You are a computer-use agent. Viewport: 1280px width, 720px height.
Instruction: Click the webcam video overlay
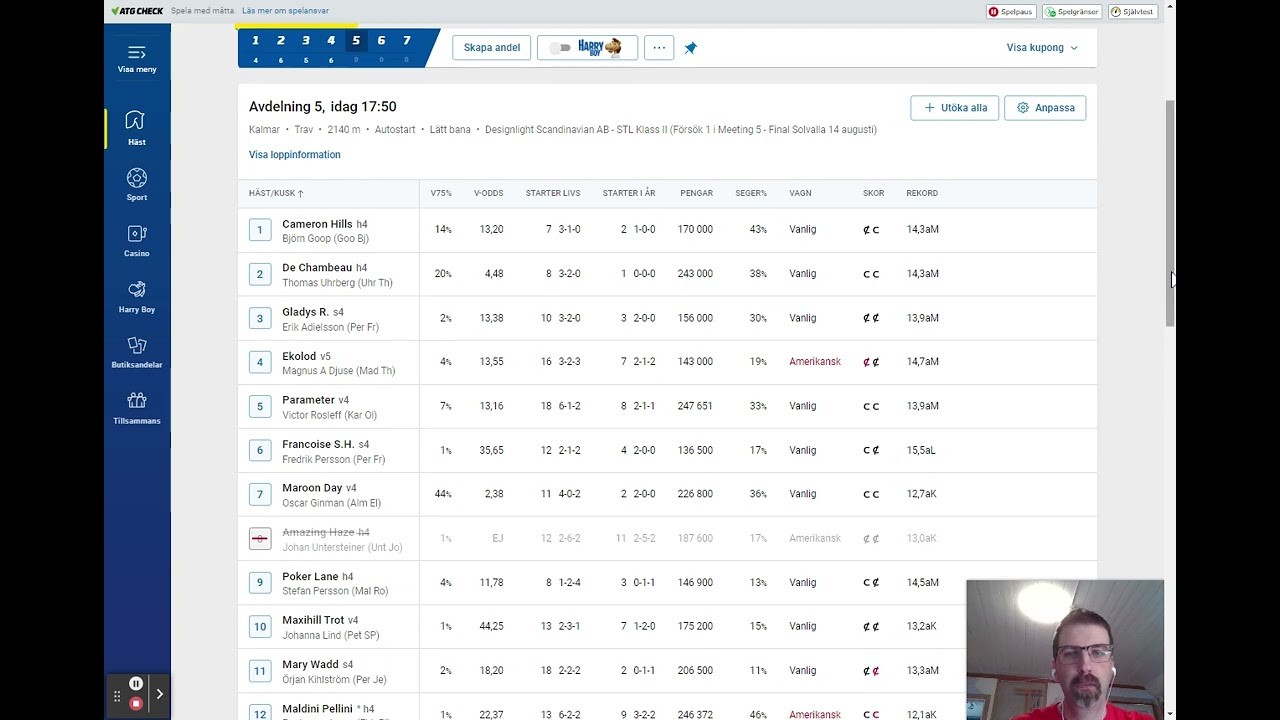(1065, 649)
